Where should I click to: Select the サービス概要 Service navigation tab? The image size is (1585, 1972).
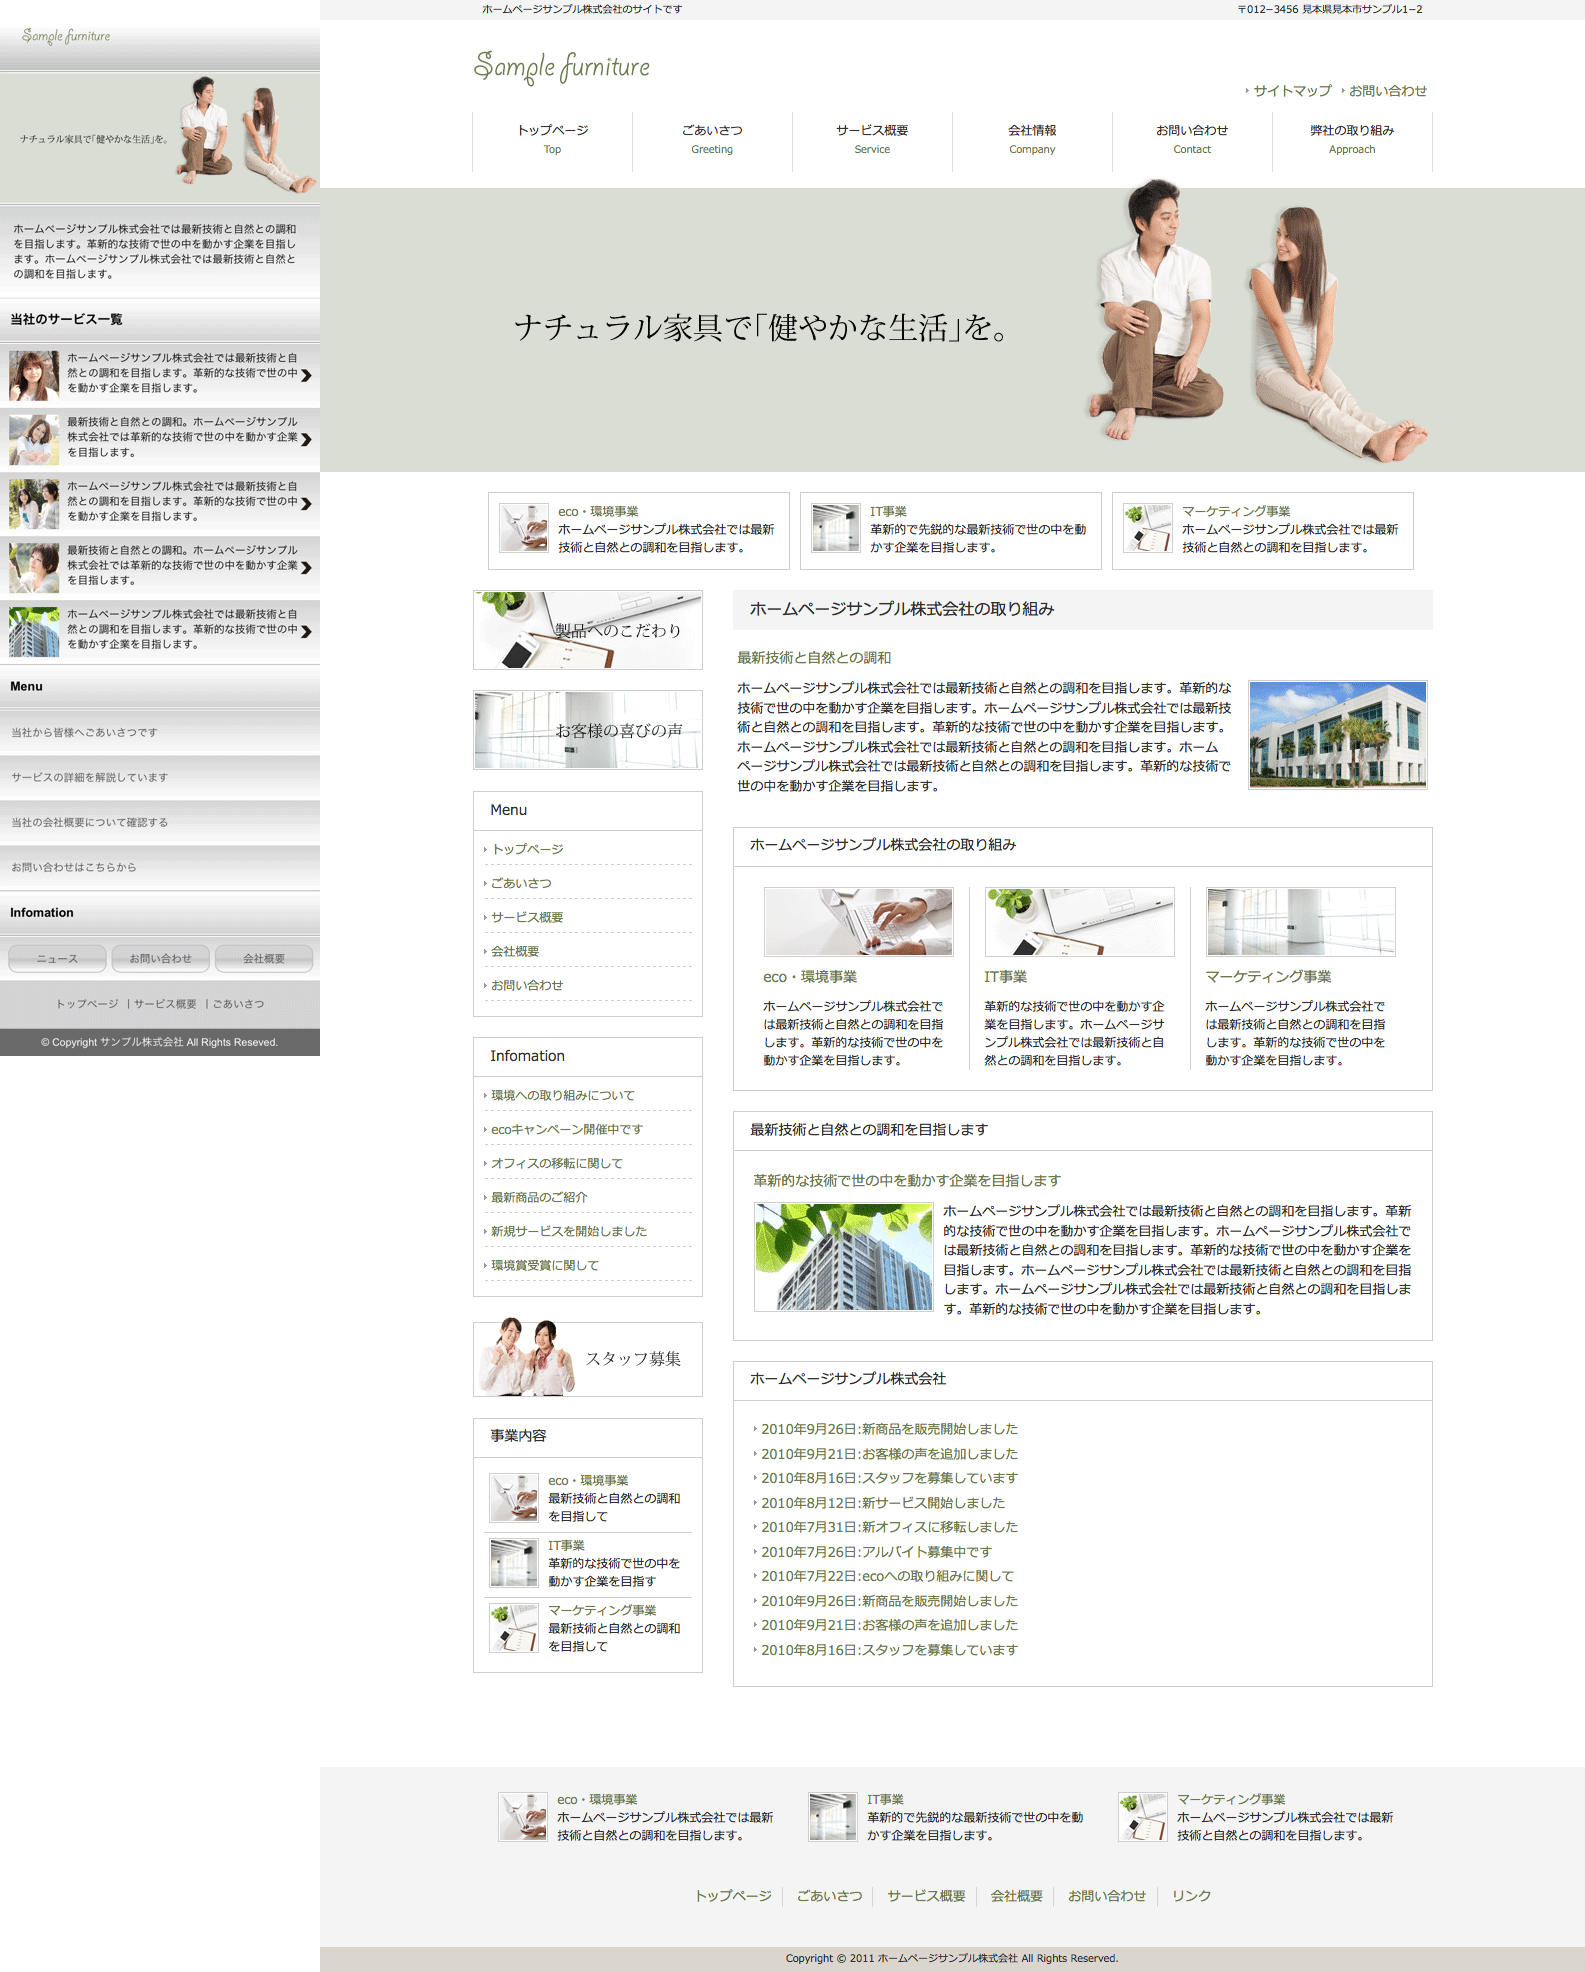pos(872,139)
